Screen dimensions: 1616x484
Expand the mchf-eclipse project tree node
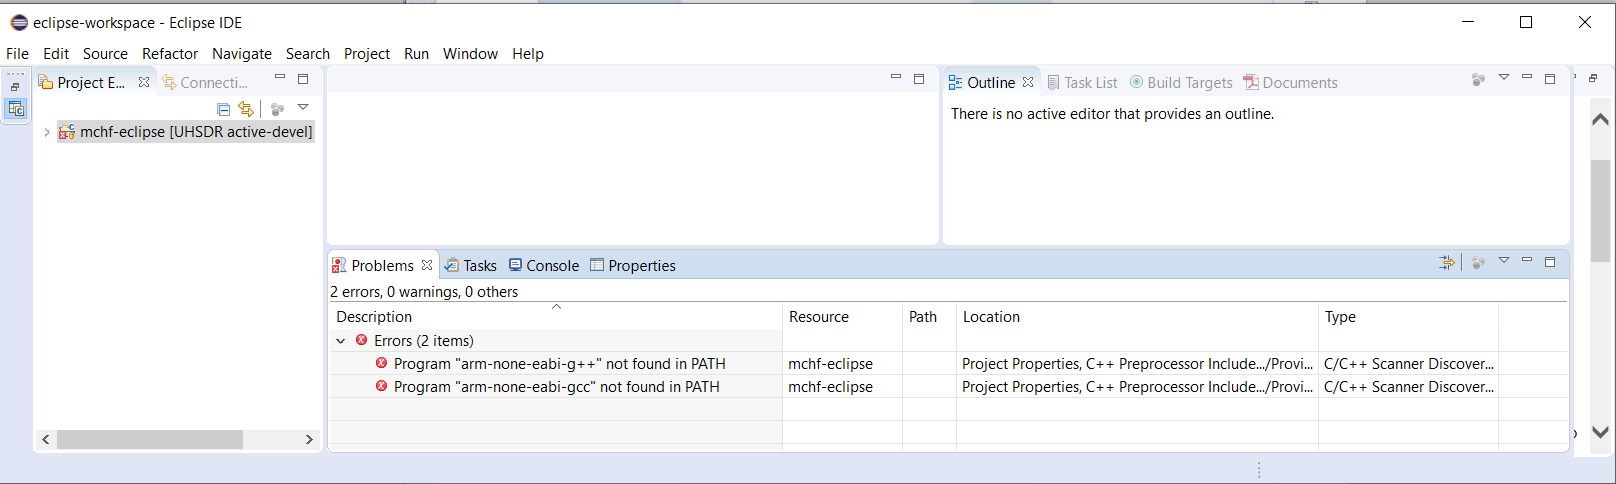click(47, 132)
